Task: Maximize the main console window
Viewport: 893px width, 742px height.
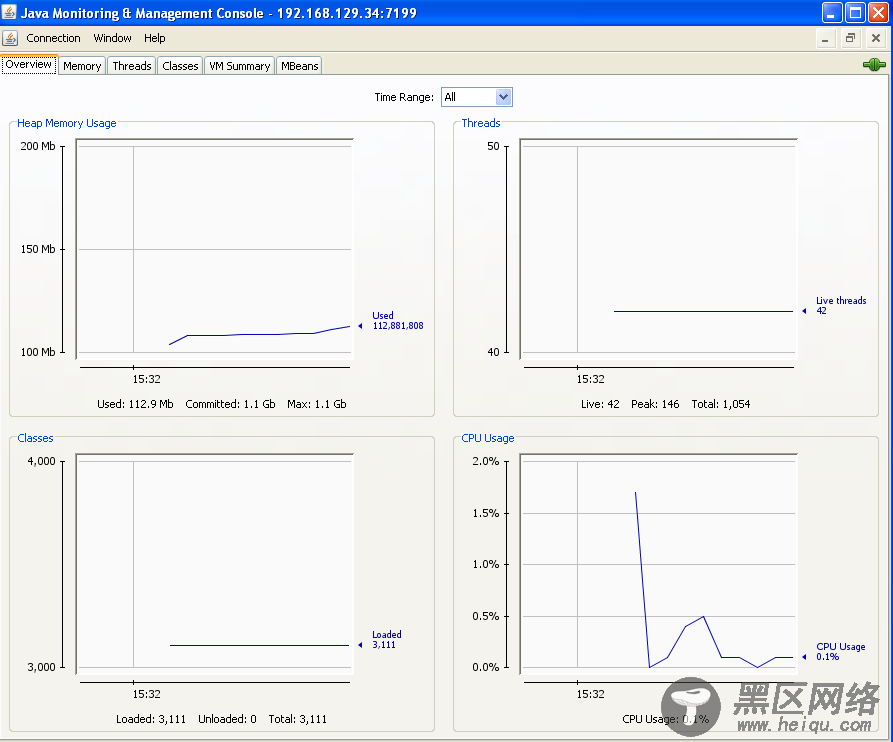Action: [x=855, y=13]
